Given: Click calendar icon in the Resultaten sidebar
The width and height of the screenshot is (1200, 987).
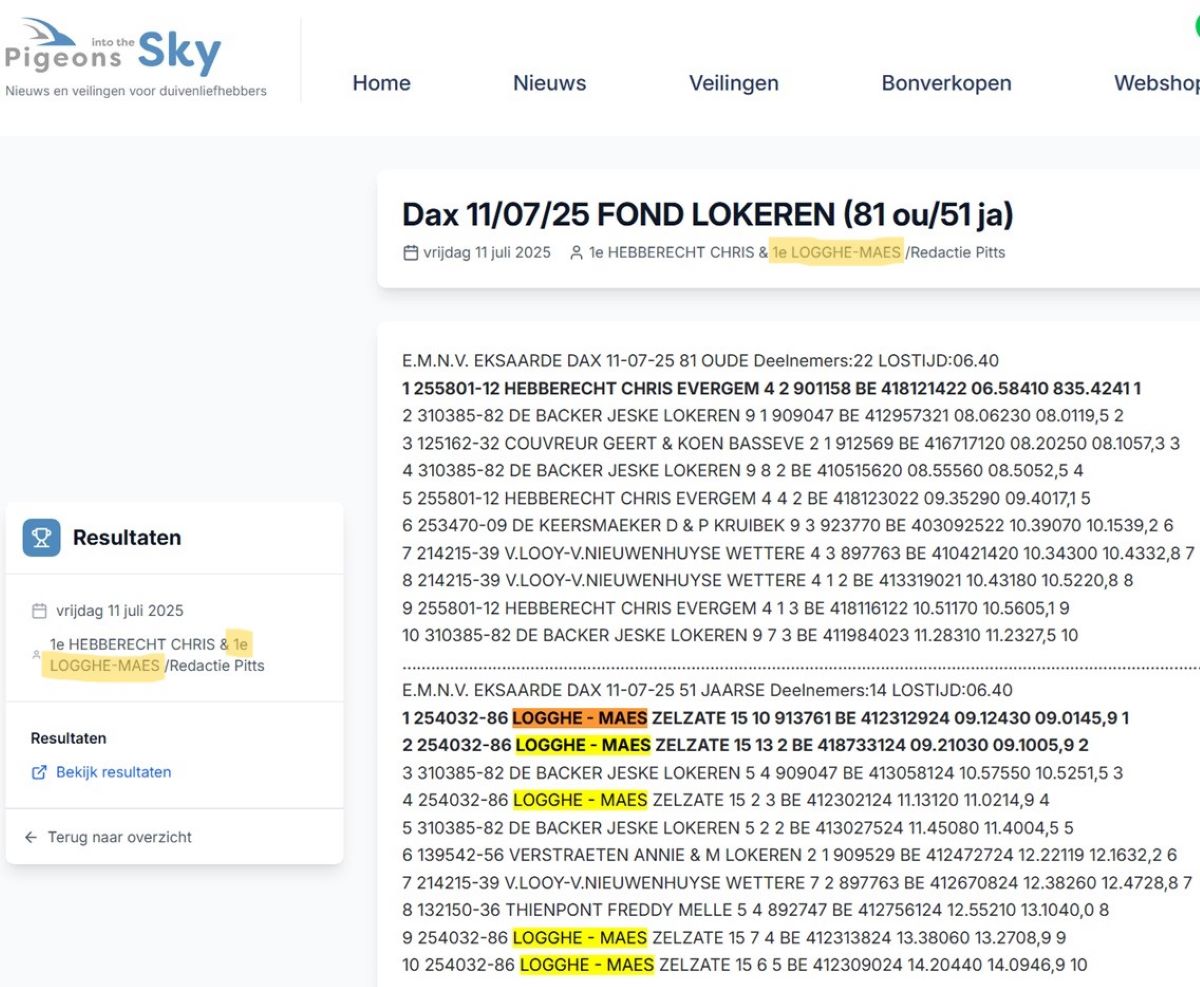Looking at the screenshot, I should point(40,611).
